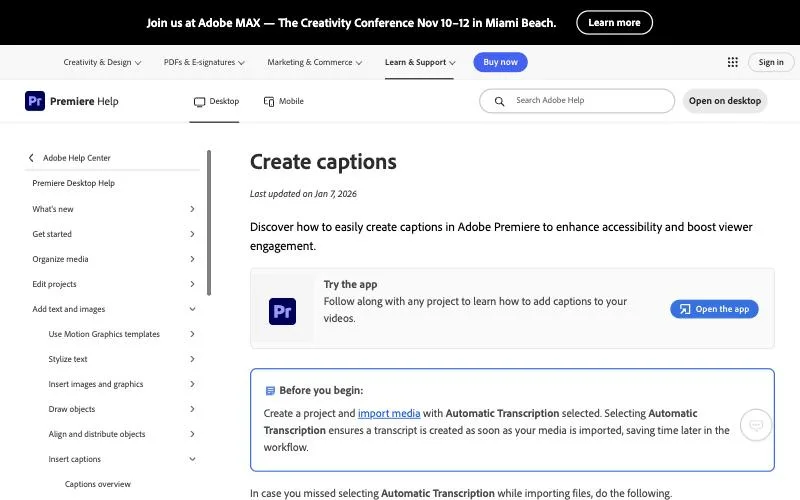The height and width of the screenshot is (500, 800).
Task: Expand the Get started section chevron
Action: point(192,234)
